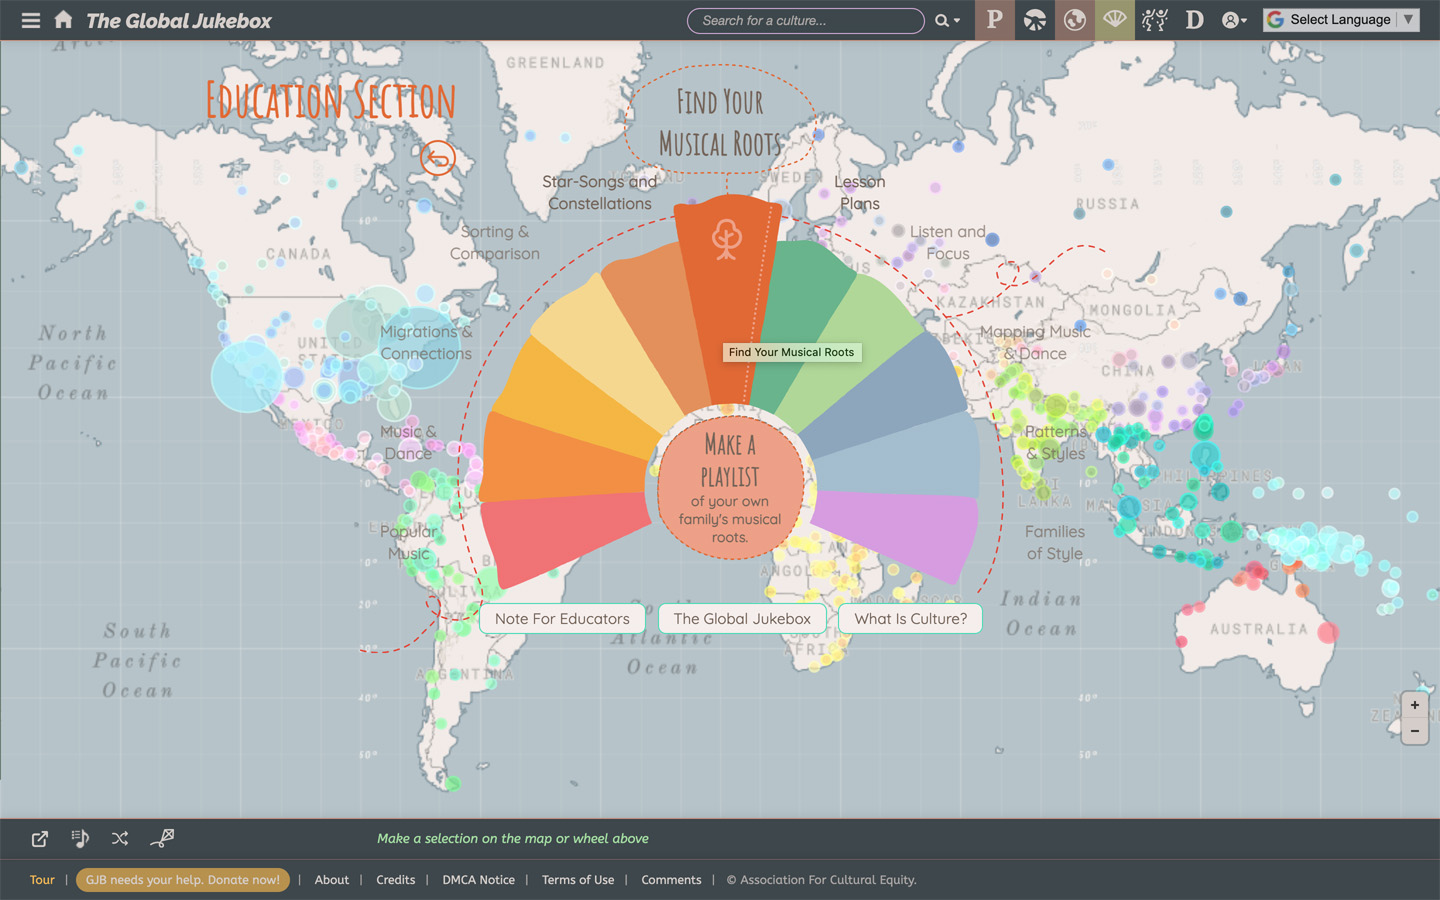This screenshot has width=1440, height=900.
Task: Open the user account dropdown
Action: pyautogui.click(x=1235, y=20)
